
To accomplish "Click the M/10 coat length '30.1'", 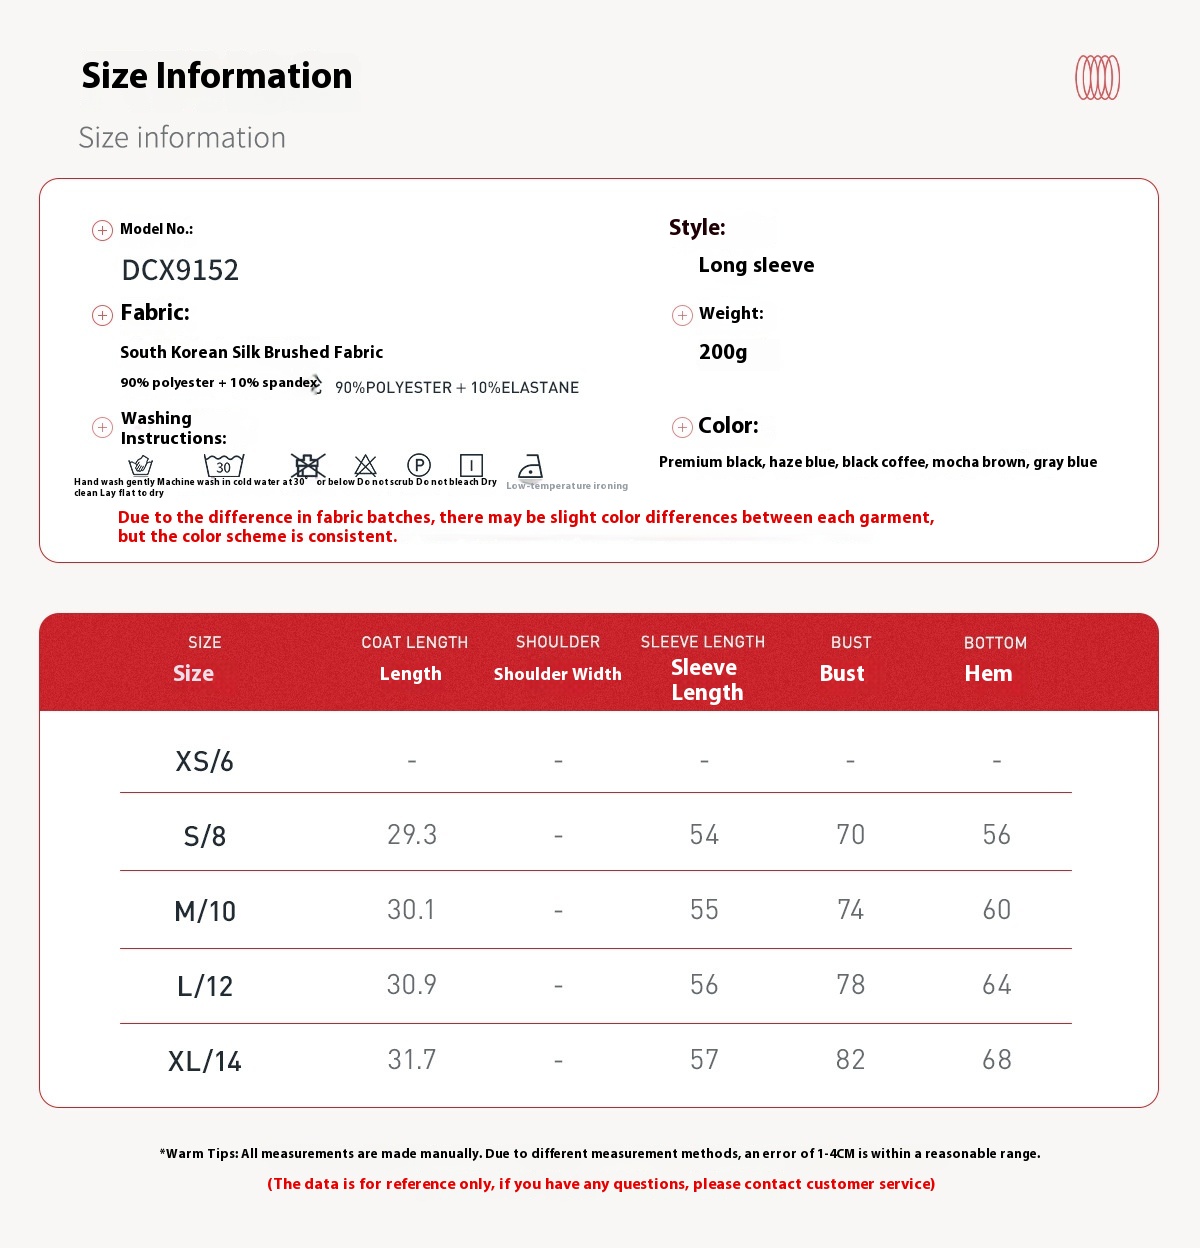I will click(x=411, y=910).
